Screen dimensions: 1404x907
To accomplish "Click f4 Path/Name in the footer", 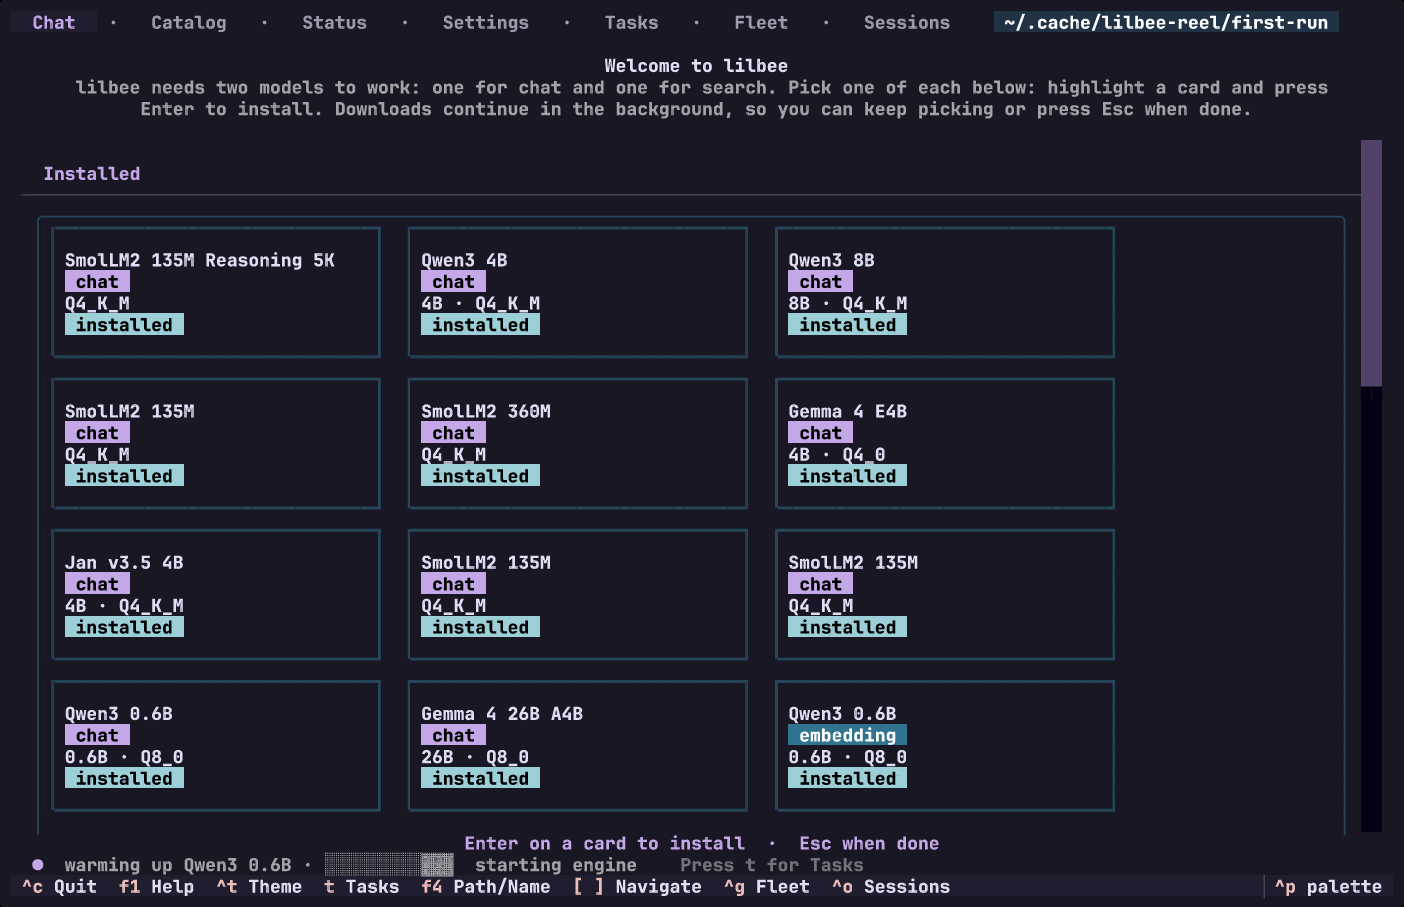I will 486,886.
